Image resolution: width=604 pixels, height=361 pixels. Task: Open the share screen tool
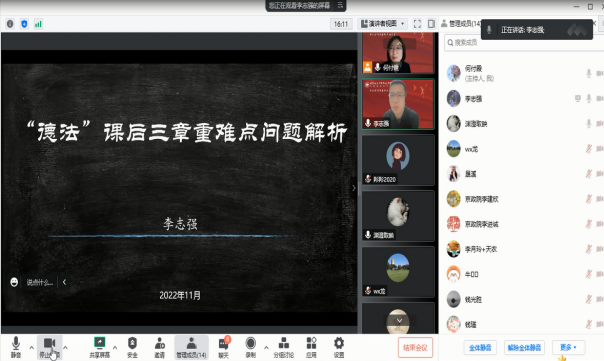click(99, 347)
